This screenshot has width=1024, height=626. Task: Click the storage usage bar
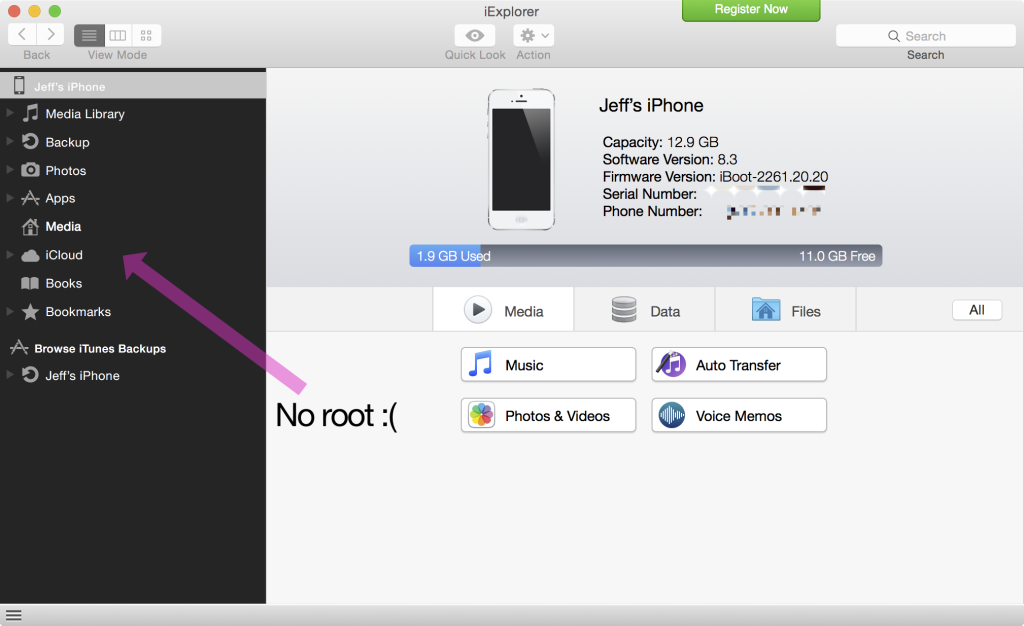coord(645,256)
